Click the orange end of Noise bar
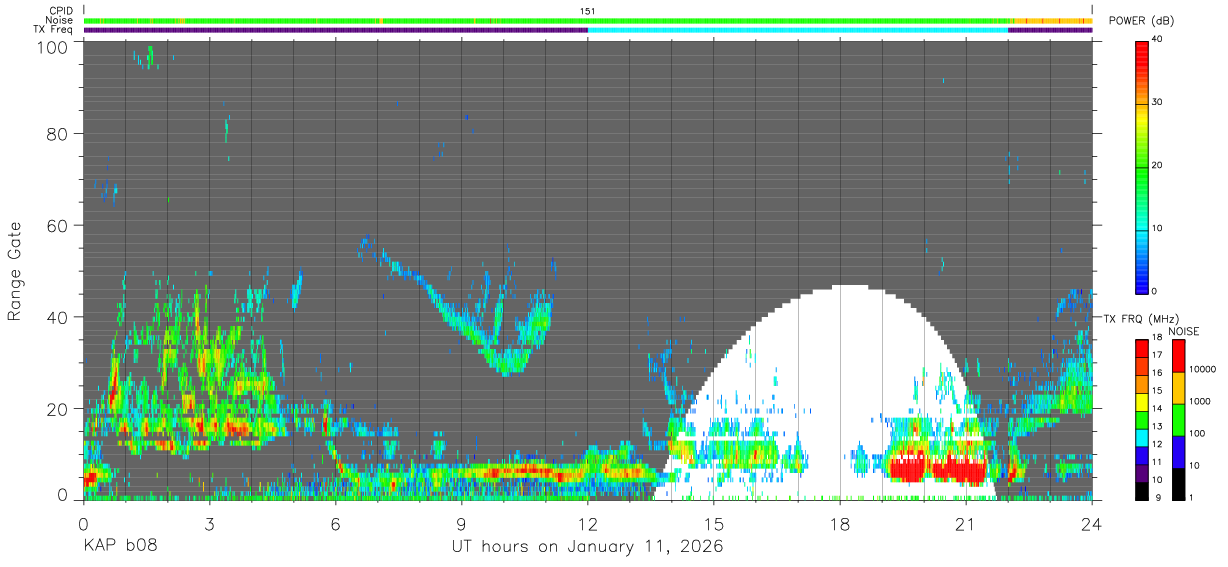This screenshot has width=1228, height=567. point(1051,20)
